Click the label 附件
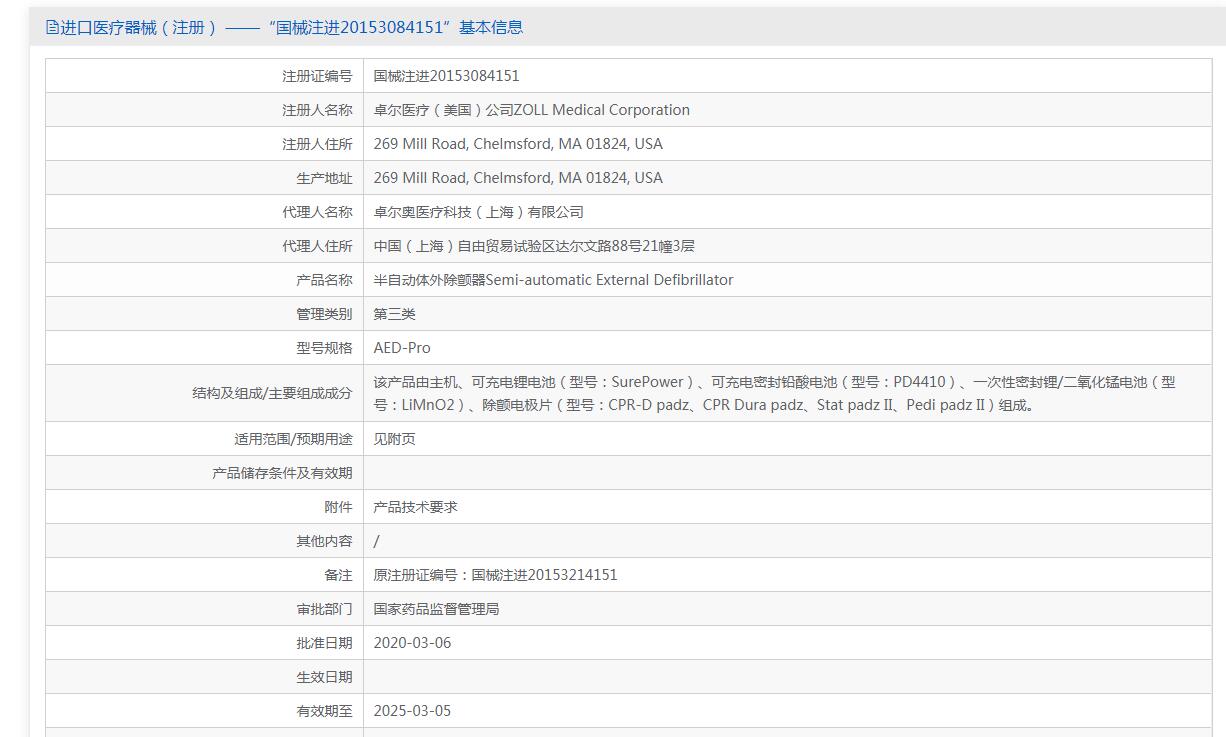Image resolution: width=1226 pixels, height=737 pixels. coord(338,507)
